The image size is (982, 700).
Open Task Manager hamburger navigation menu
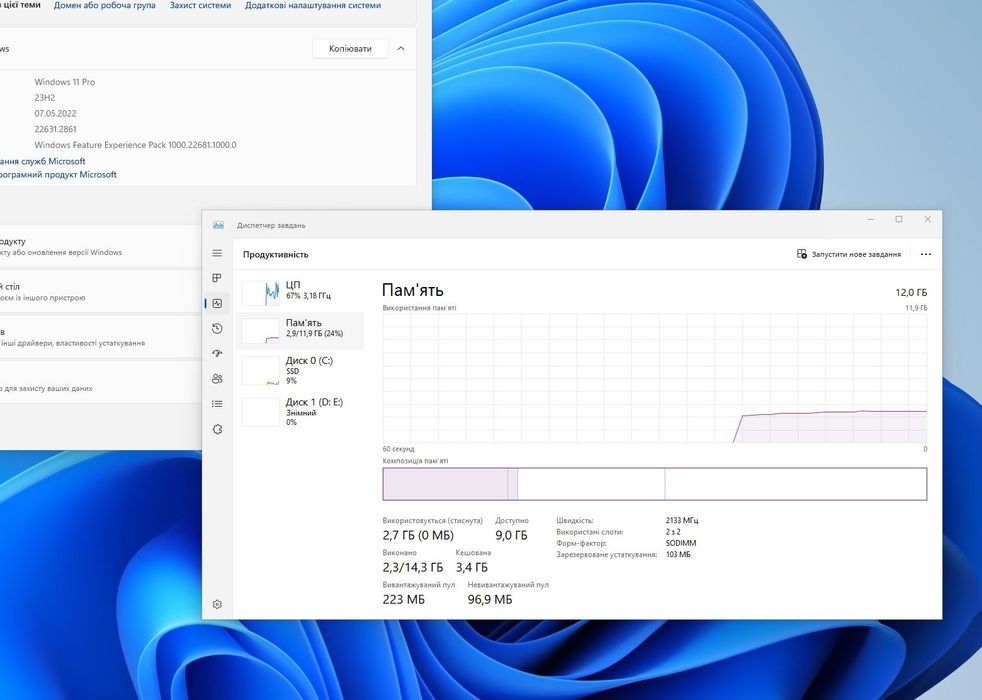coord(217,253)
